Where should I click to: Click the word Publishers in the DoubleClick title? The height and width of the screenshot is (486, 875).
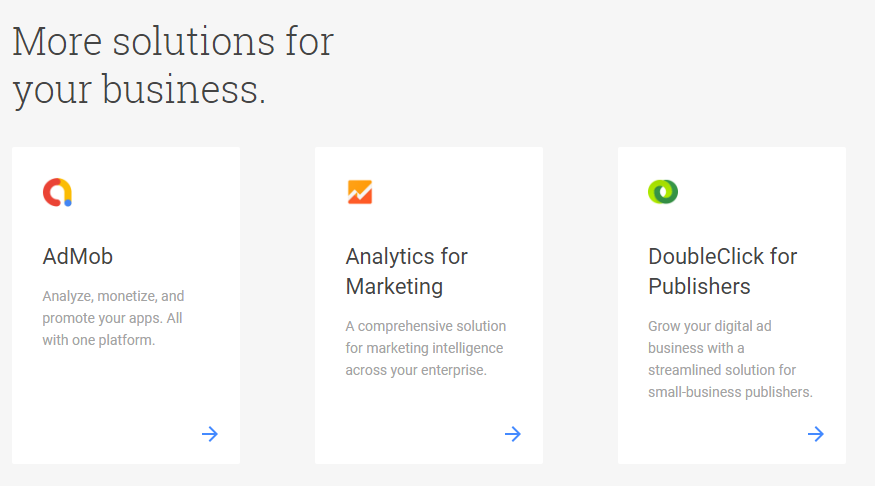(699, 287)
